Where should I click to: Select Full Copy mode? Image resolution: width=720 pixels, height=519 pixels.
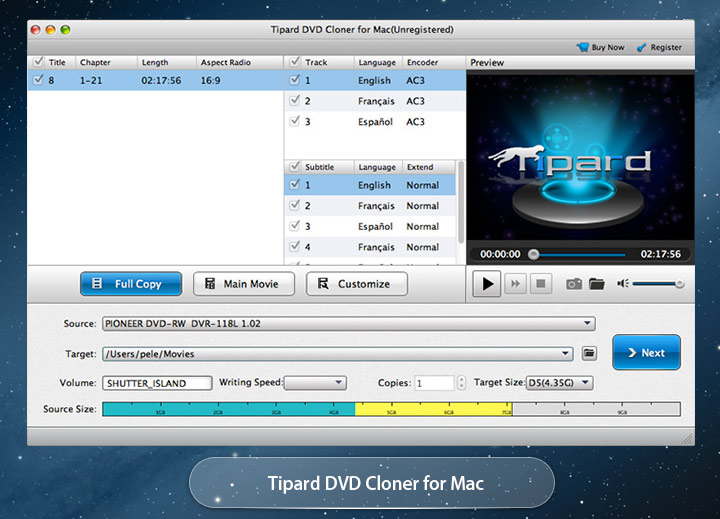[131, 284]
